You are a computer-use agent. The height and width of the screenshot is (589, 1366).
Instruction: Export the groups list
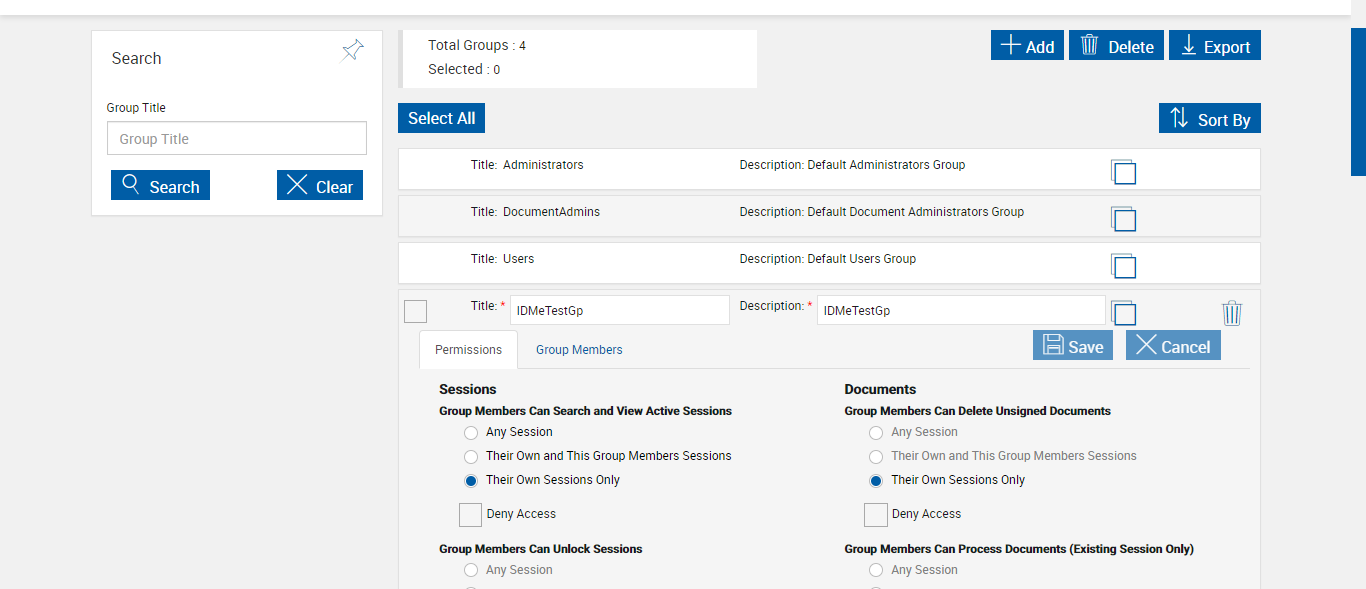tap(1215, 46)
